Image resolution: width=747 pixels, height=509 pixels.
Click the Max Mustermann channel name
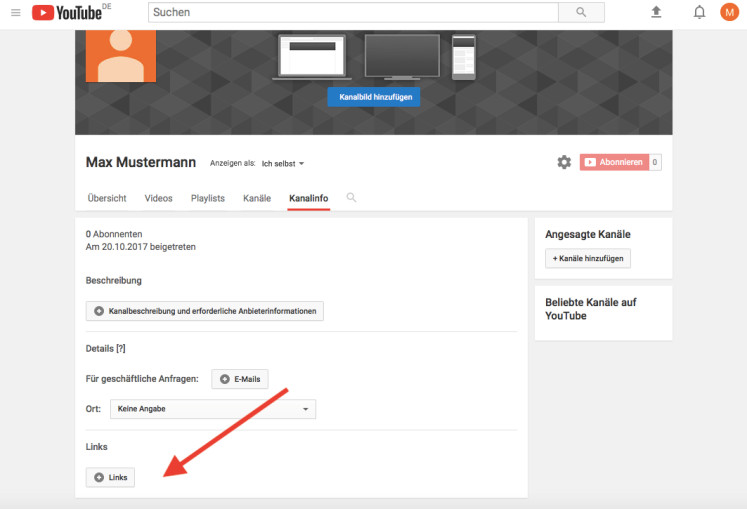(141, 162)
